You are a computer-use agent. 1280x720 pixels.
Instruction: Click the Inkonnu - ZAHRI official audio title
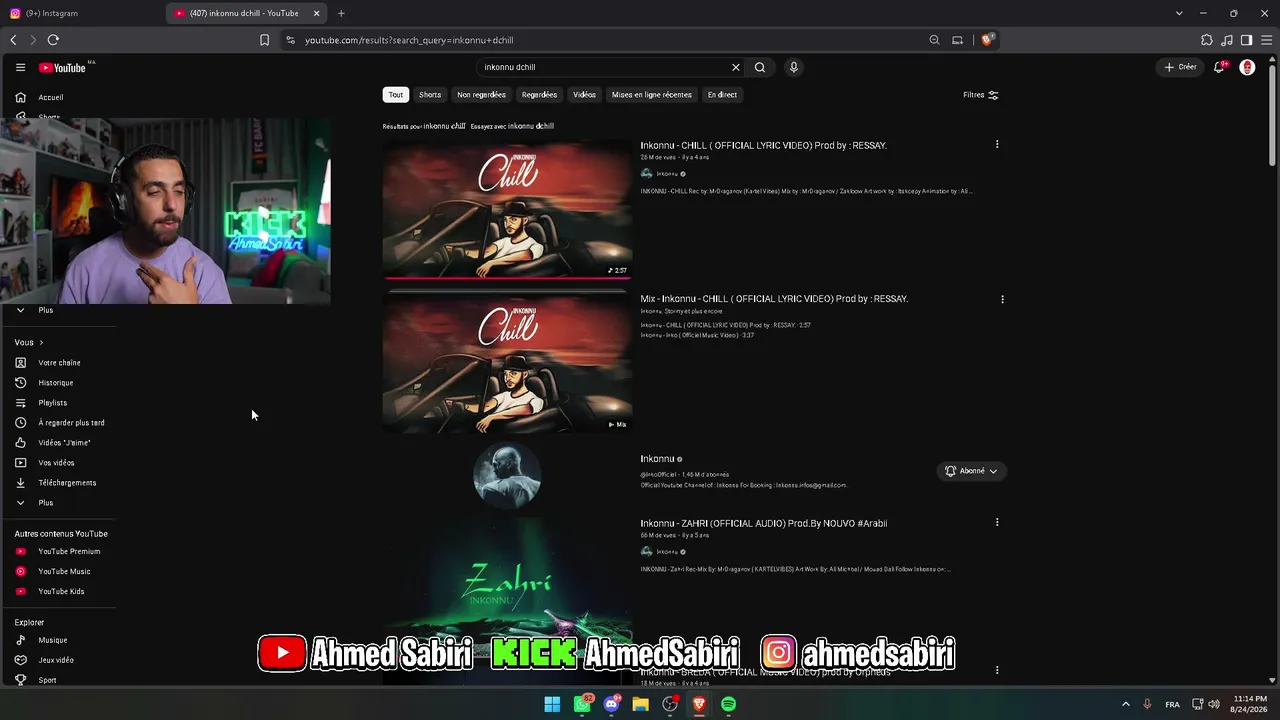click(764, 523)
